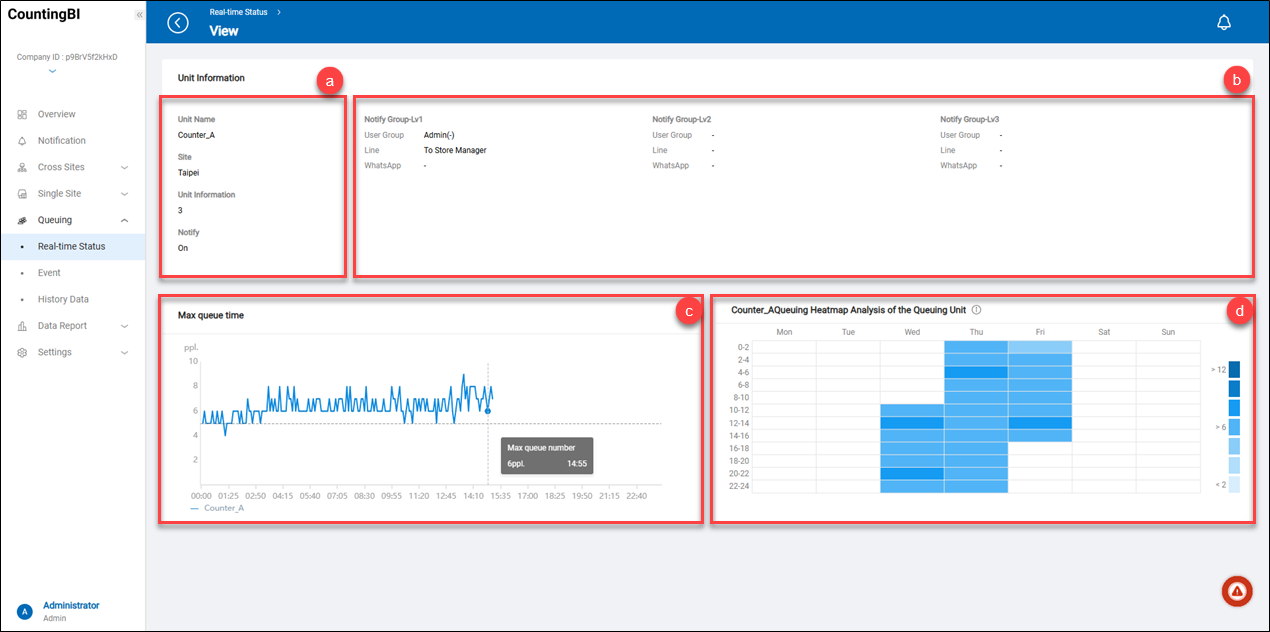Click the Settings gear icon in sidebar
The height and width of the screenshot is (632, 1270).
(x=22, y=353)
